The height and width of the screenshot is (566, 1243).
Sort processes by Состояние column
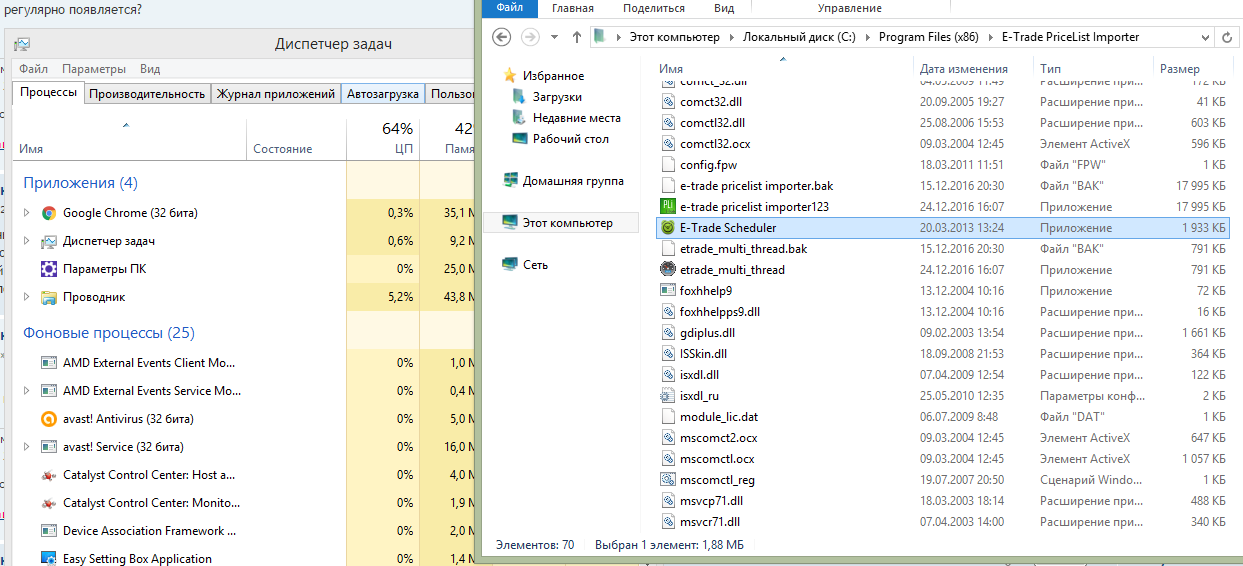click(x=283, y=149)
